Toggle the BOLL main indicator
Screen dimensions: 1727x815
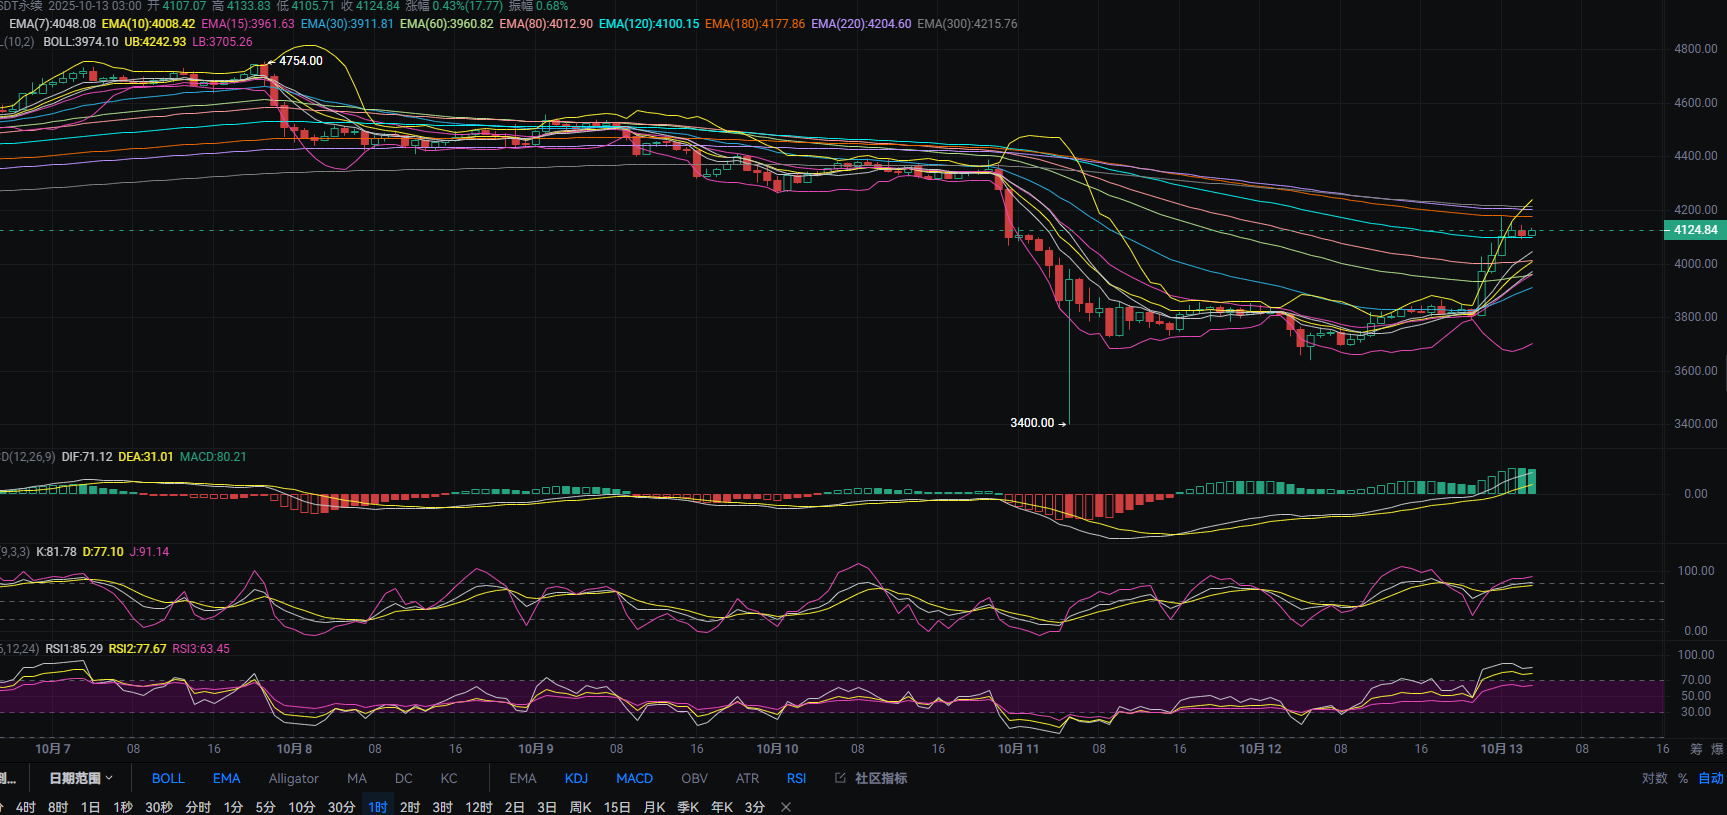[x=168, y=778]
